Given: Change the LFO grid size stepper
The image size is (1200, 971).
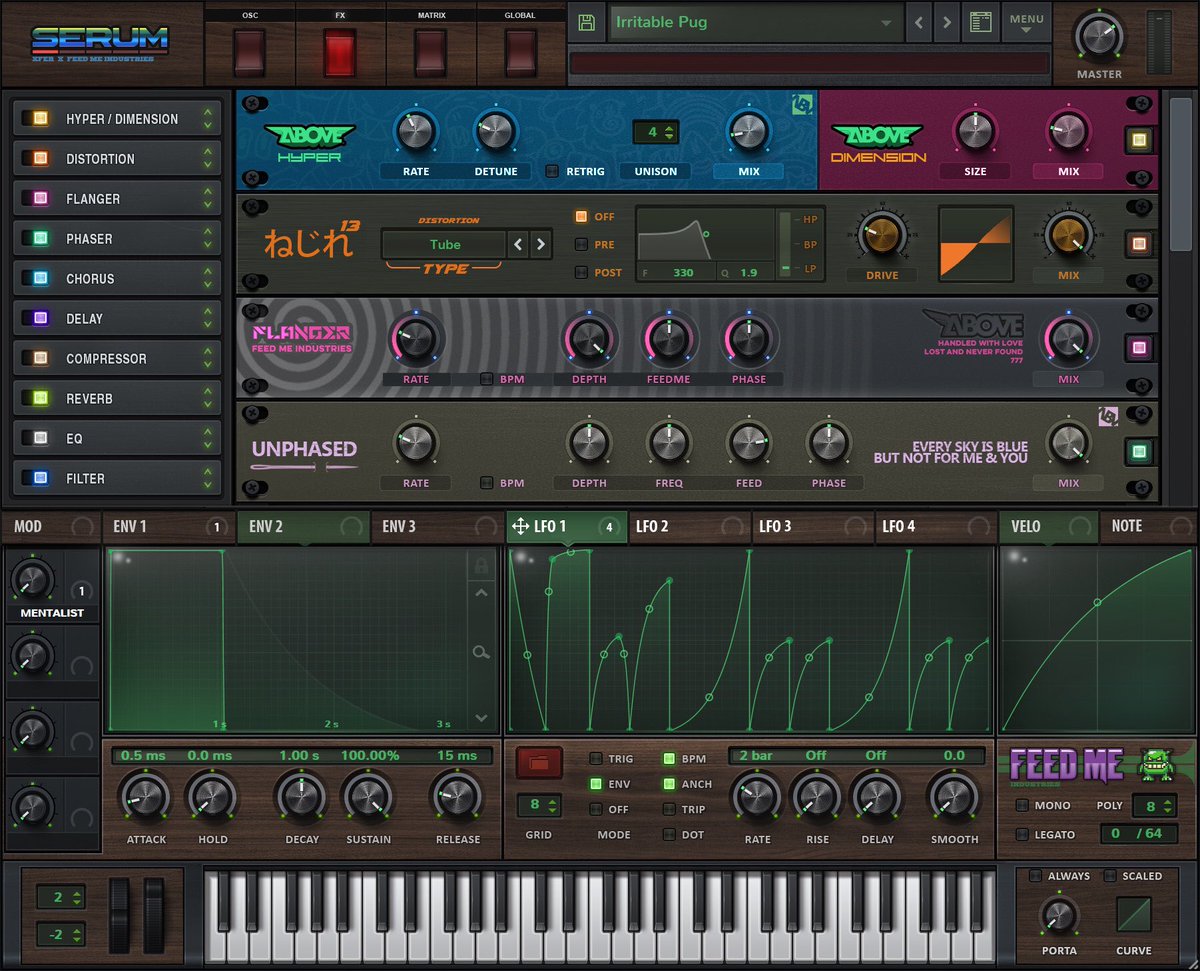Looking at the screenshot, I should (x=539, y=805).
